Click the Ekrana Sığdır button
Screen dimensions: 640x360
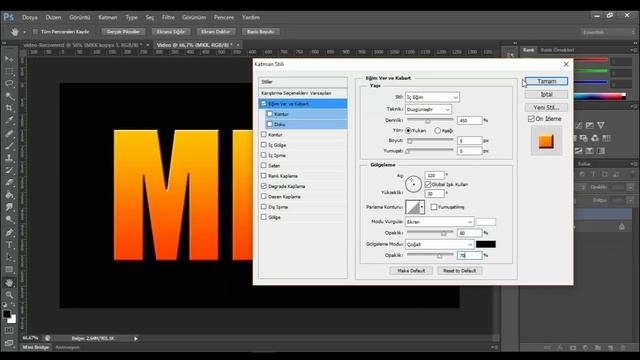click(x=171, y=31)
